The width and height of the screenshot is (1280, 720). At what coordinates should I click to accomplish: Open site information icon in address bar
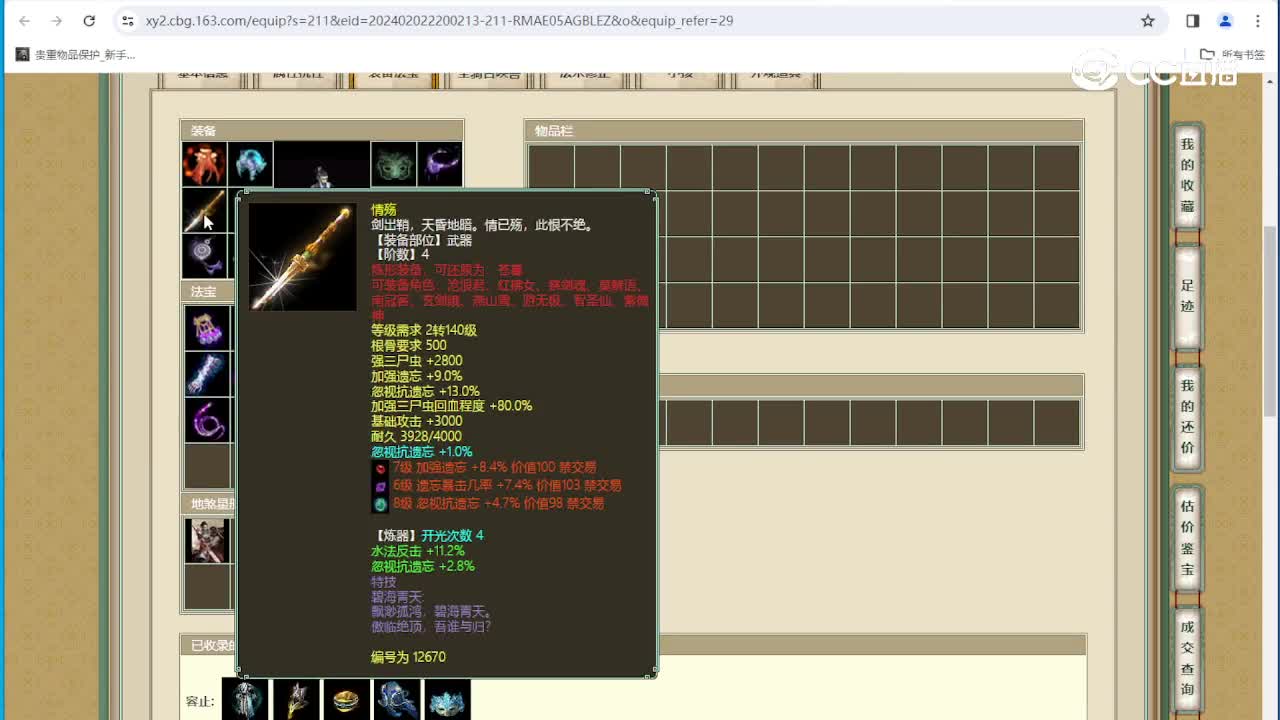point(127,20)
